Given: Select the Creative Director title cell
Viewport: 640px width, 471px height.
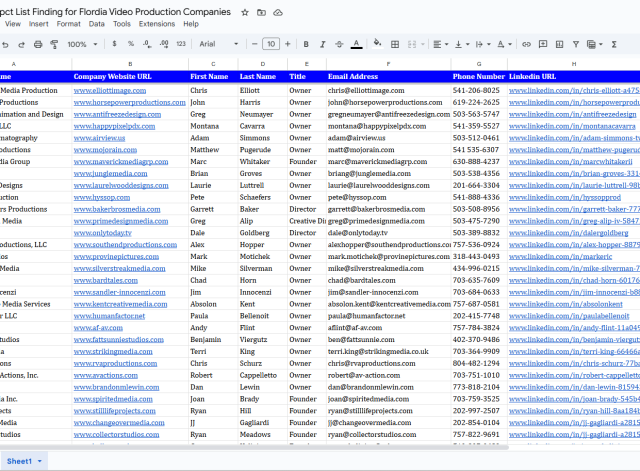Looking at the screenshot, I should (x=307, y=221).
